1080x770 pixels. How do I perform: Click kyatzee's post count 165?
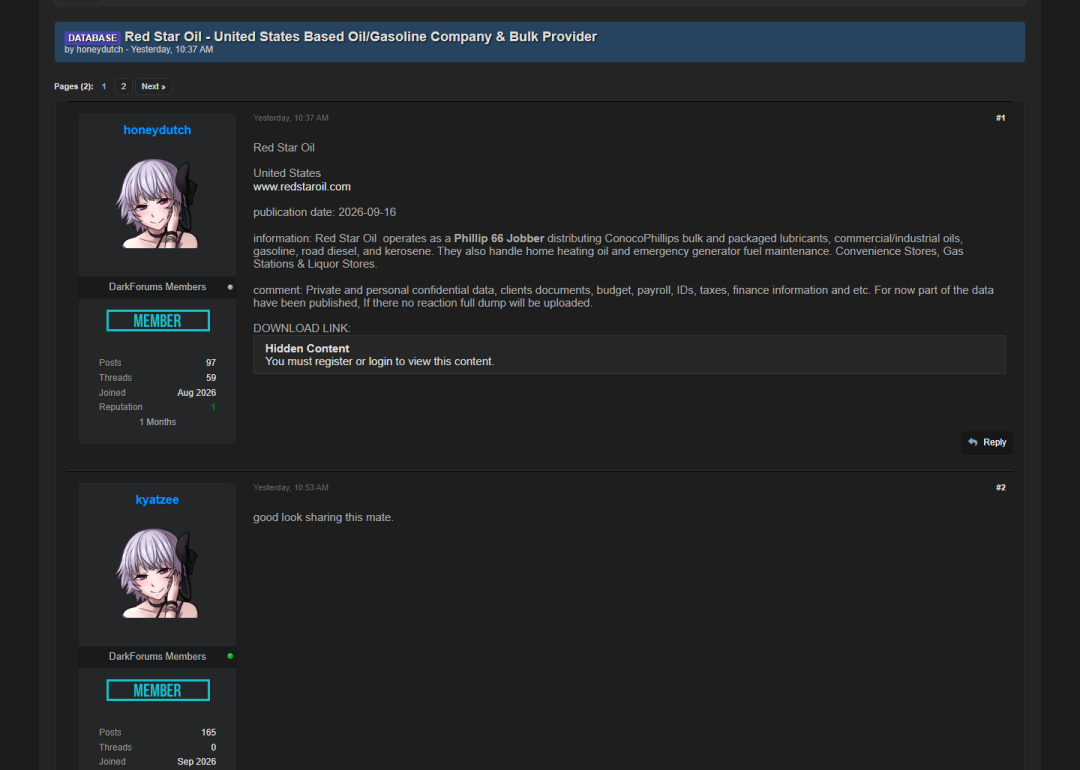coord(209,733)
